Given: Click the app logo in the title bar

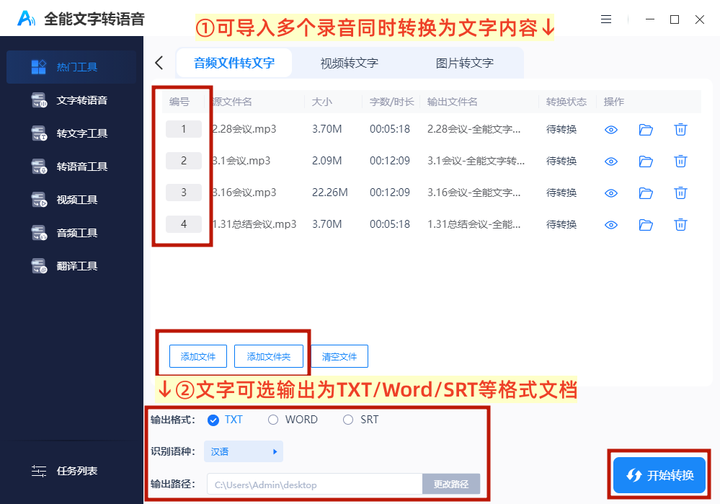Looking at the screenshot, I should (x=26, y=18).
